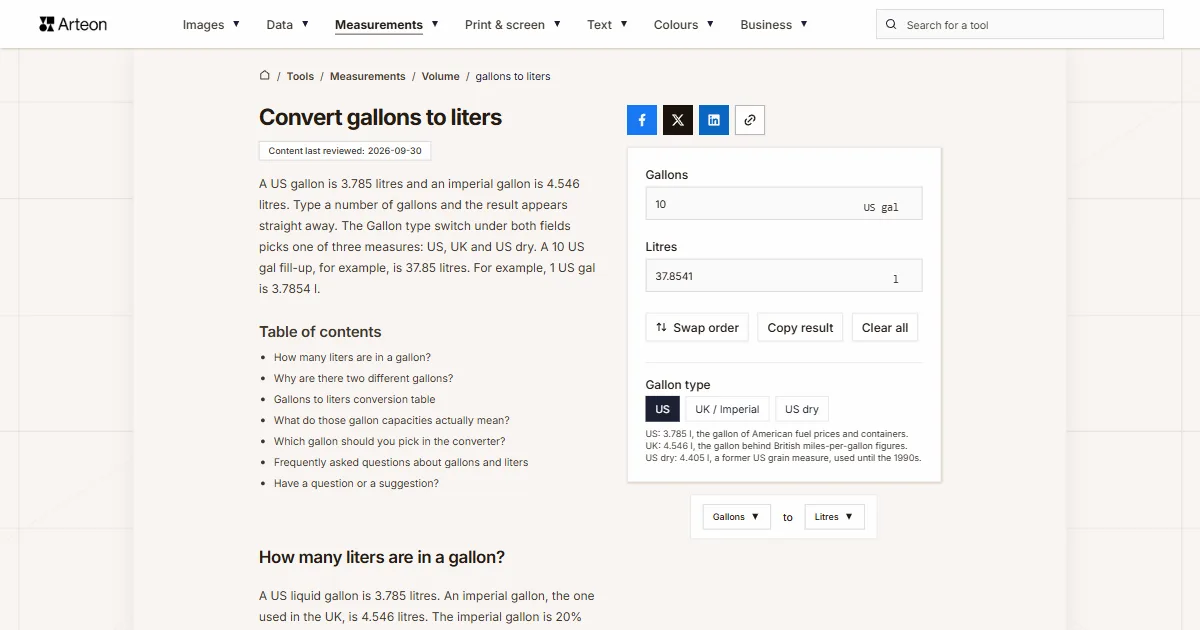Open the Litres target unit dropdown
This screenshot has width=1200, height=630.
[835, 517]
